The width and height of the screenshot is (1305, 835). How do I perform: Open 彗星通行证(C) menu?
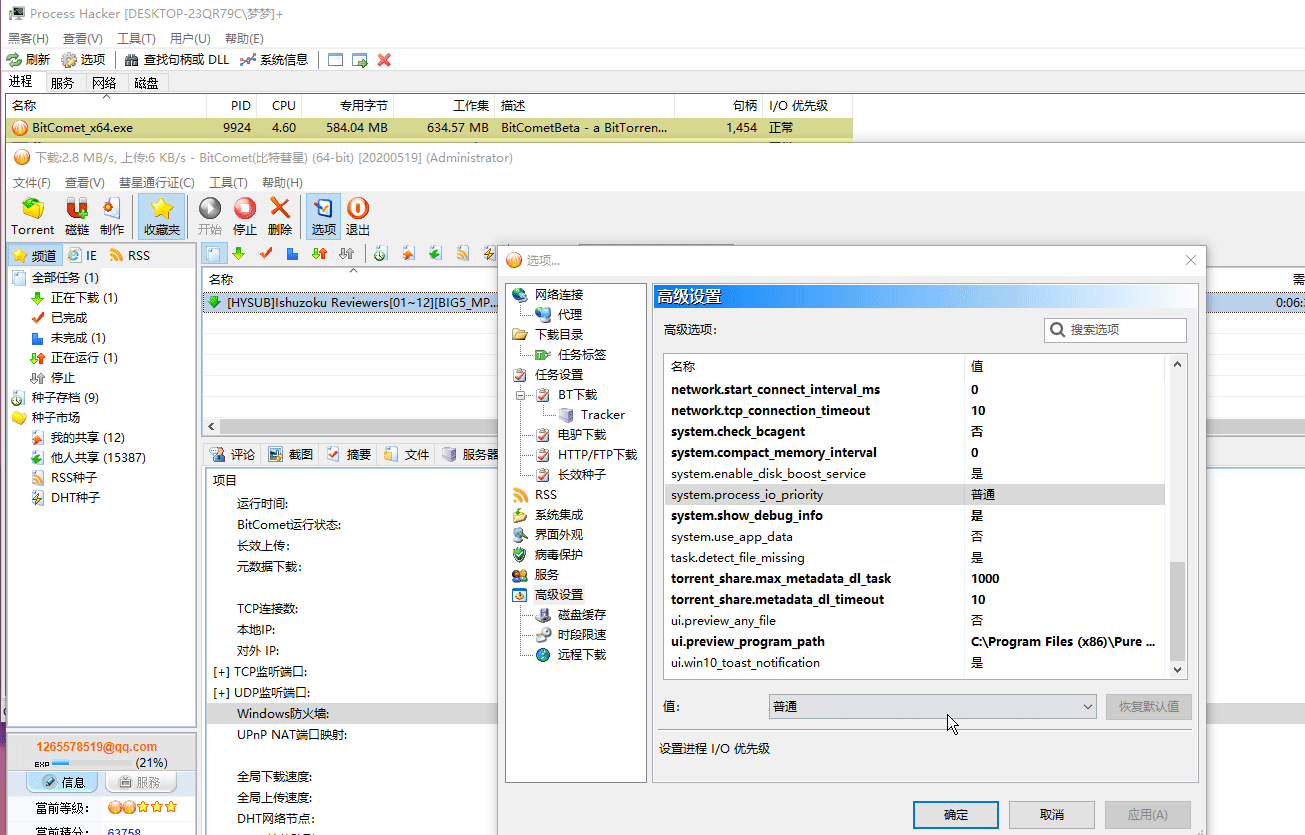(x=156, y=183)
